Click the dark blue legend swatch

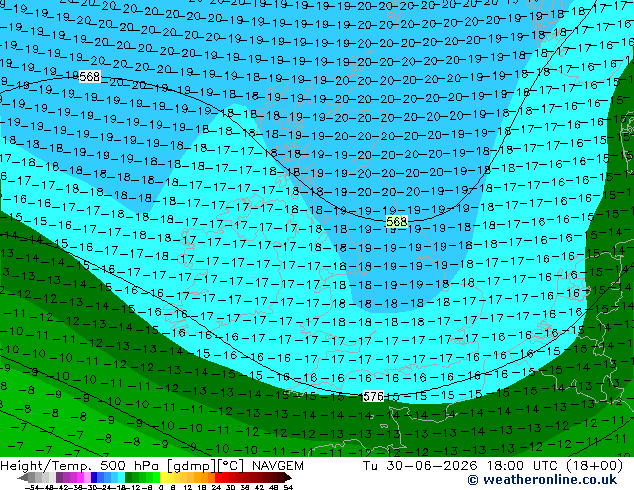point(94,477)
